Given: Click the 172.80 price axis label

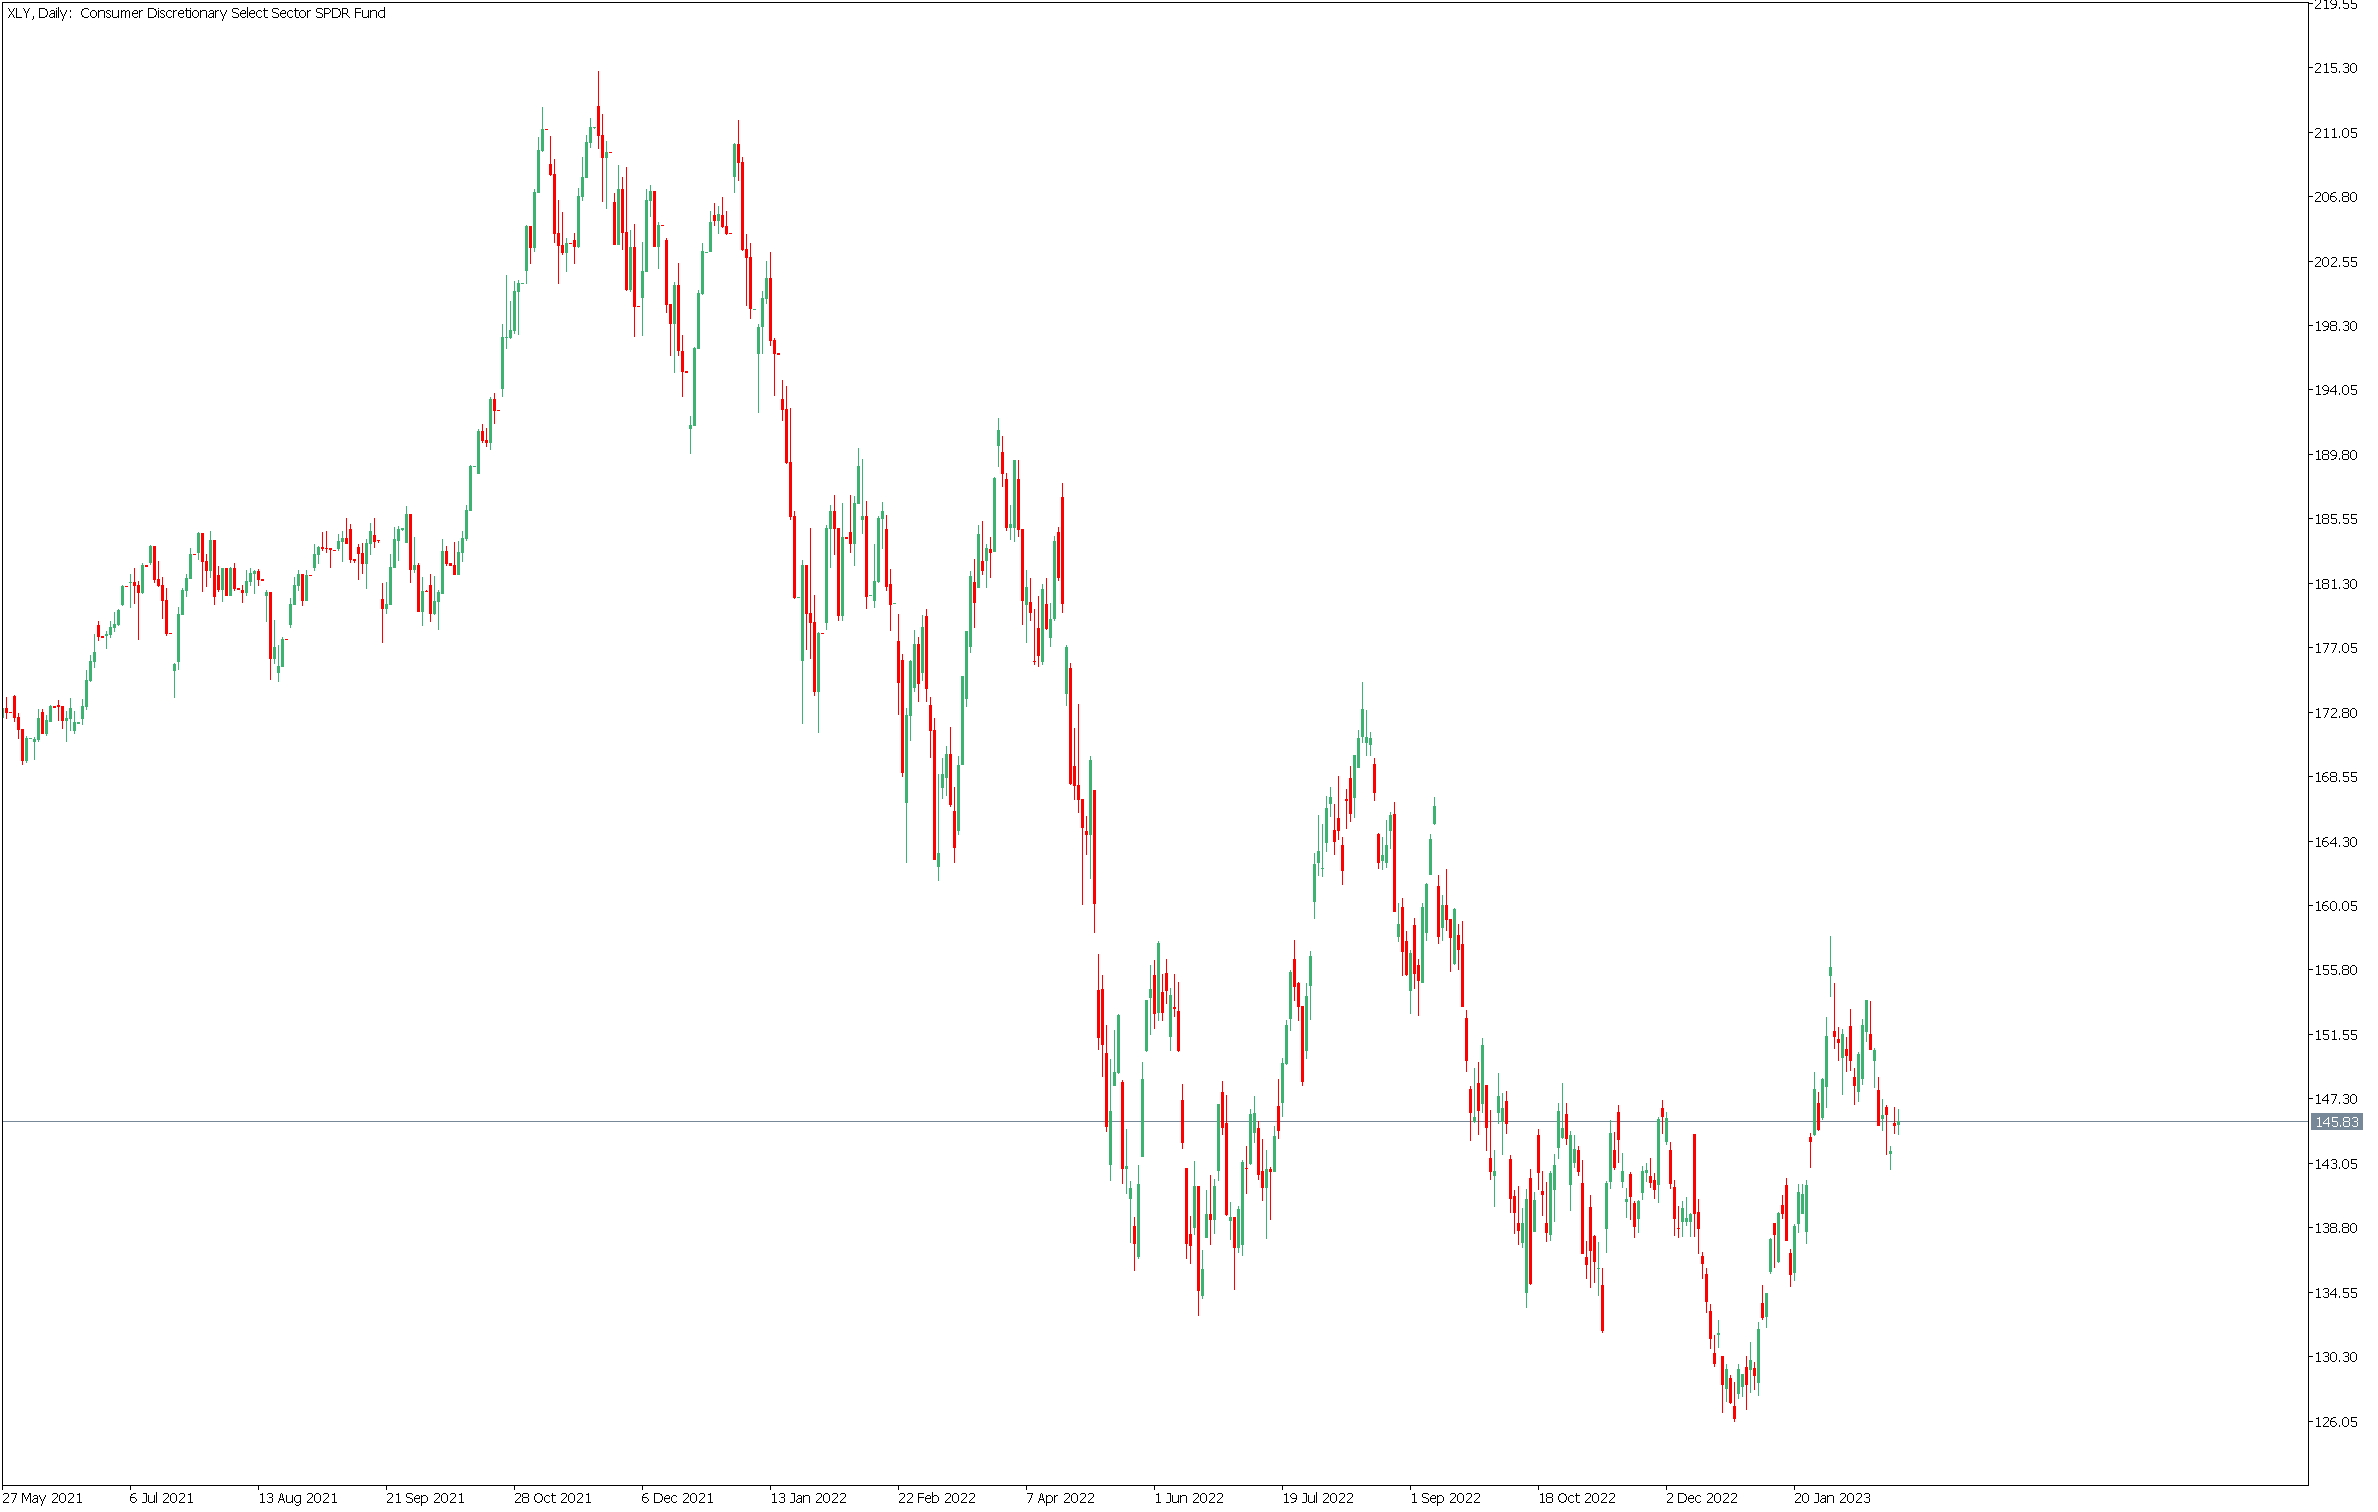Looking at the screenshot, I should click(2337, 713).
